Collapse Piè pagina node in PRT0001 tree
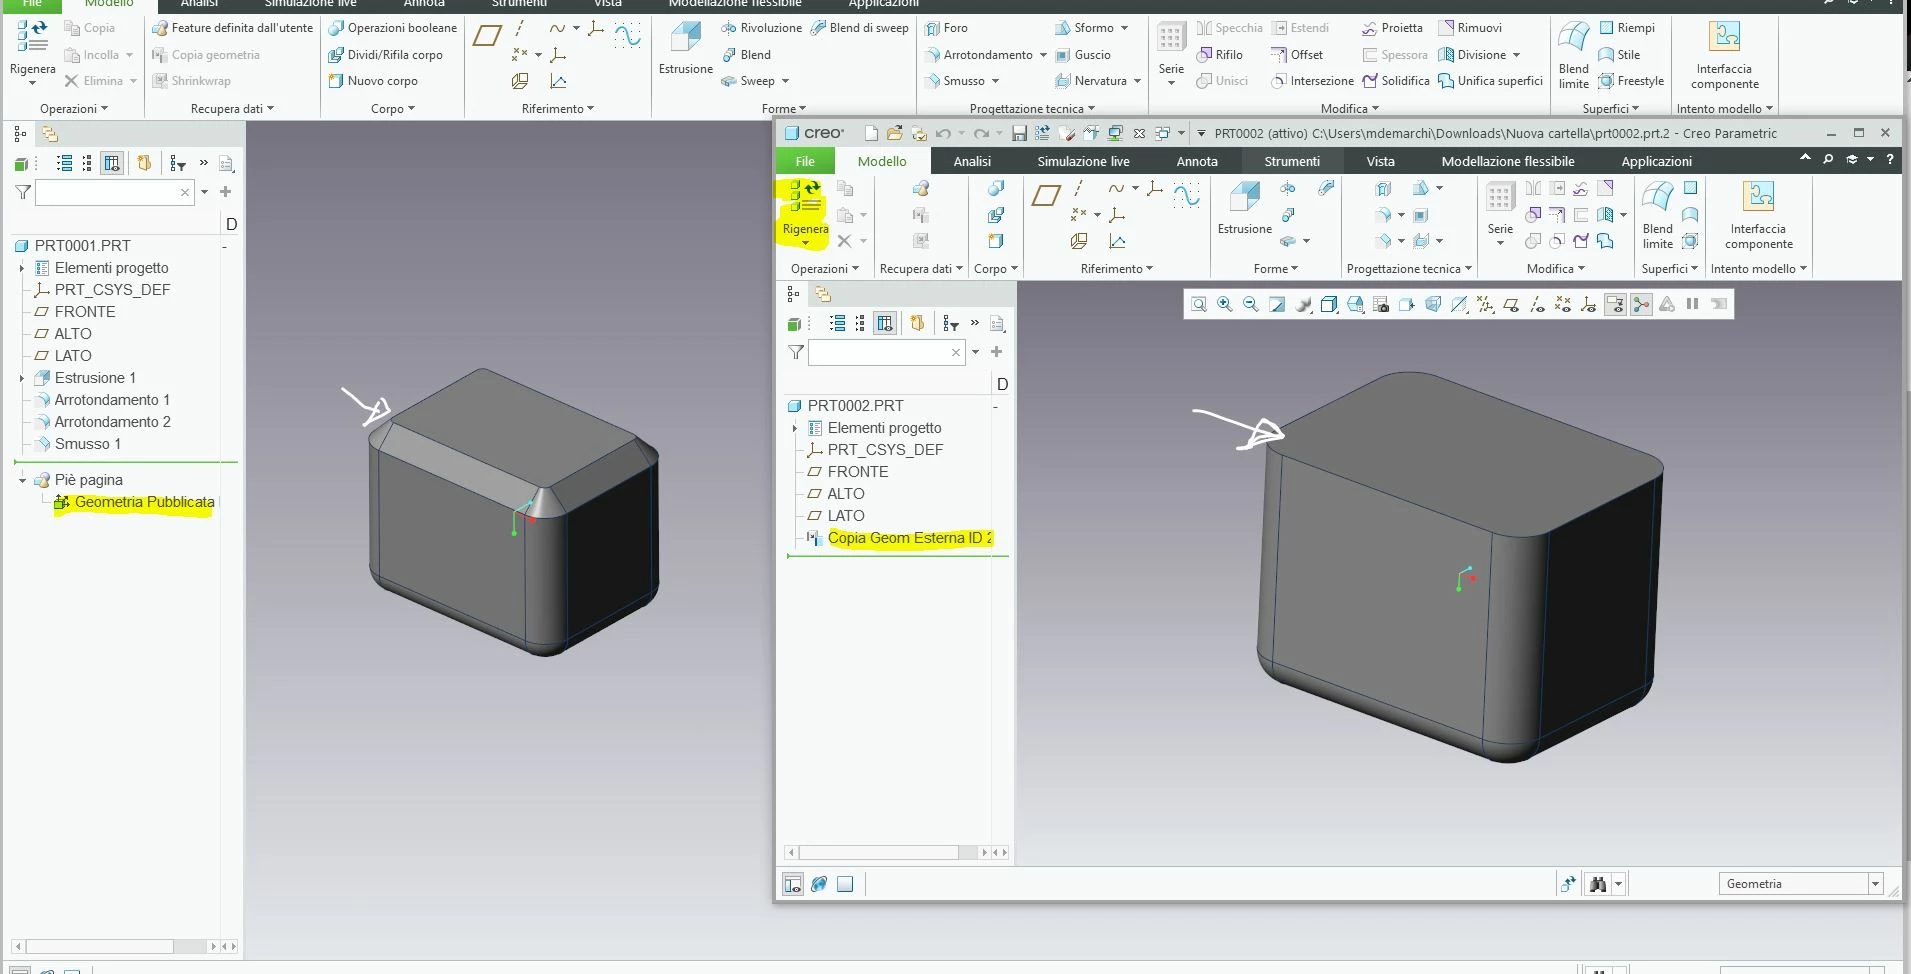The height and width of the screenshot is (974, 1911). point(22,480)
